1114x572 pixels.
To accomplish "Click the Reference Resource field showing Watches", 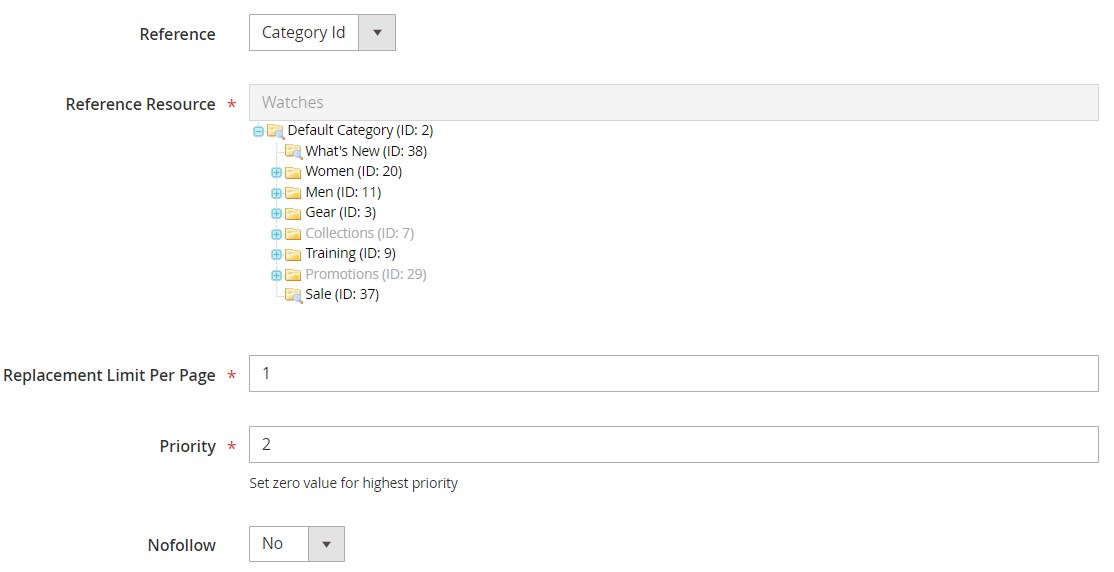I will (x=673, y=102).
